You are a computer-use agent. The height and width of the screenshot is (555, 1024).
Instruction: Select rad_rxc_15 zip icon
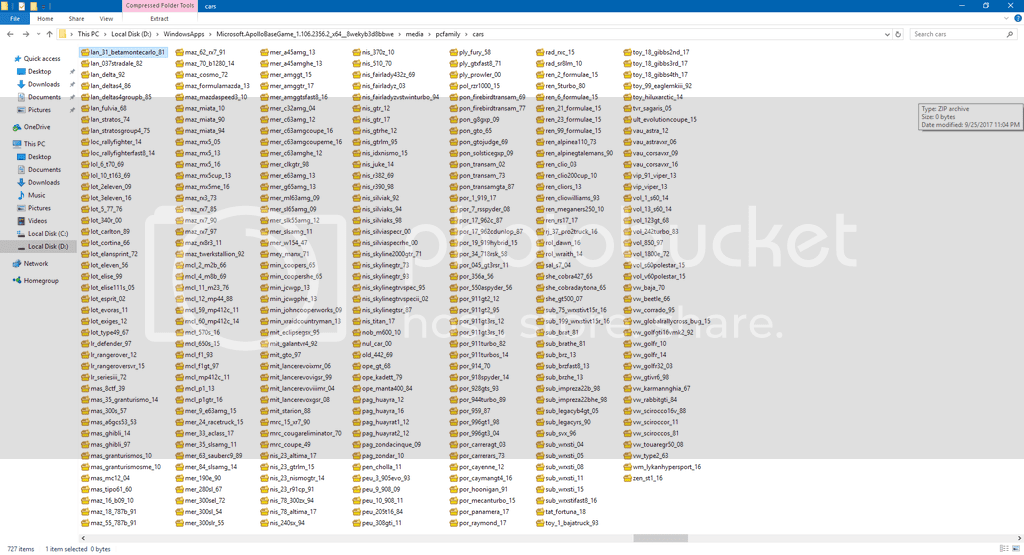(540, 52)
